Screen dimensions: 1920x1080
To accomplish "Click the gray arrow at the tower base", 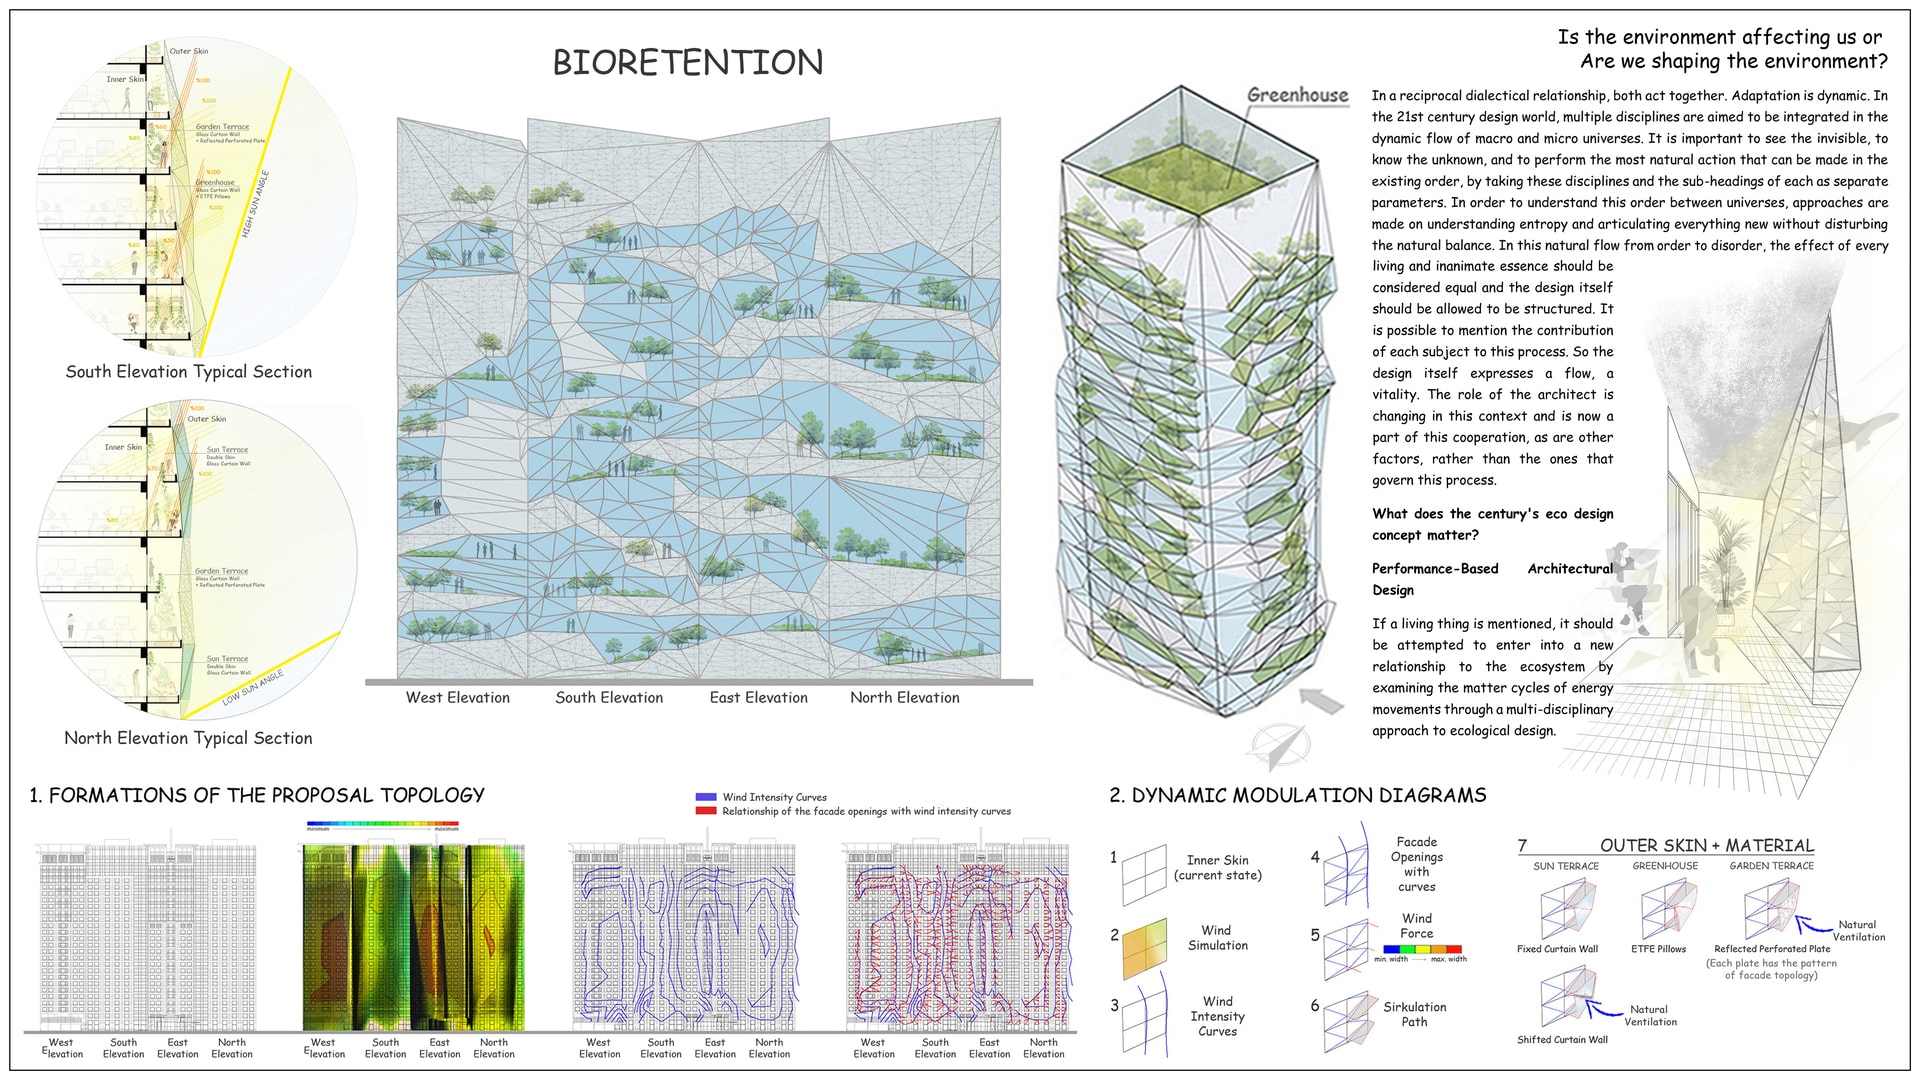I will [x=1321, y=700].
